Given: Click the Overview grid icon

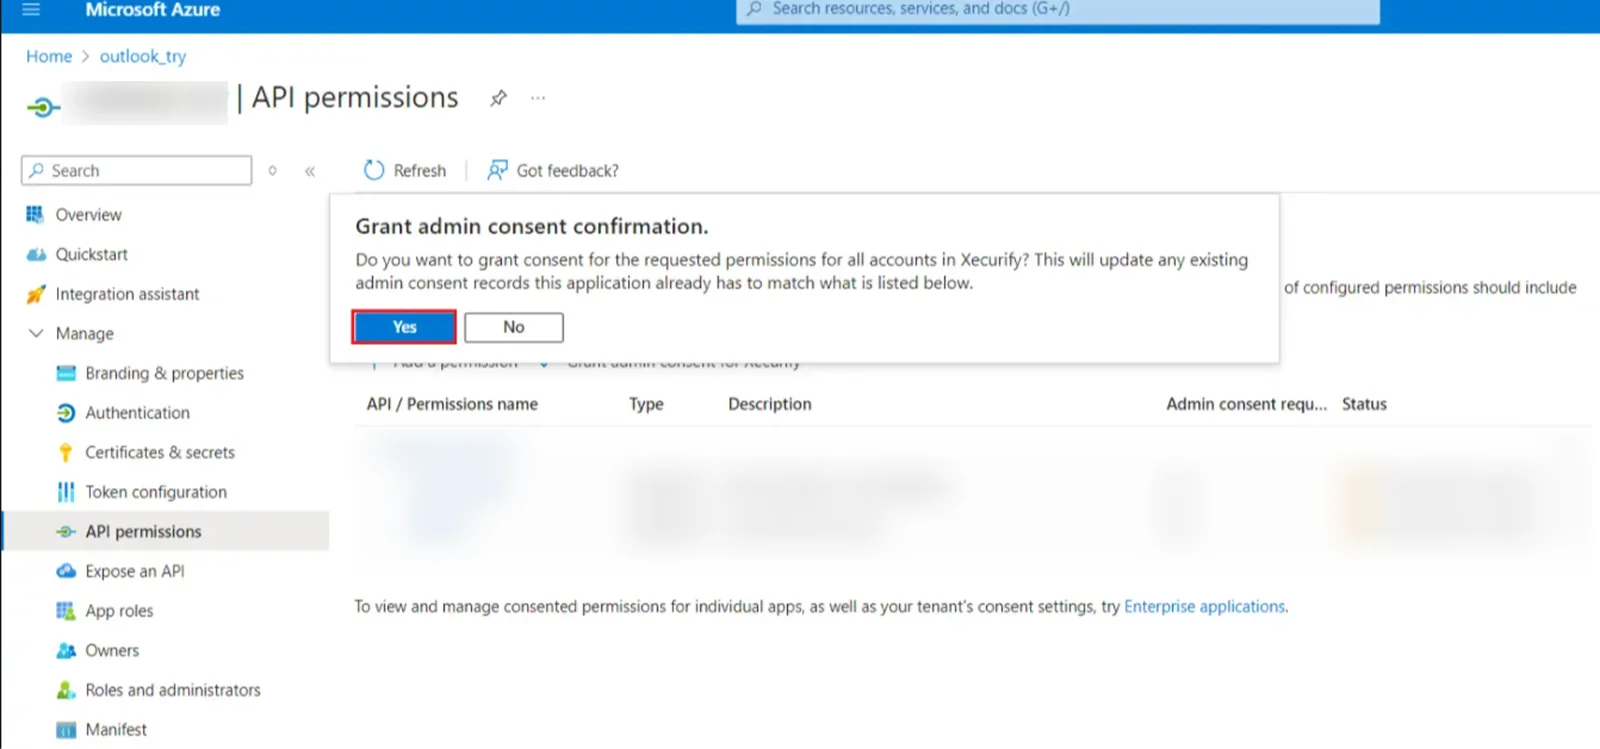Looking at the screenshot, I should 36,214.
